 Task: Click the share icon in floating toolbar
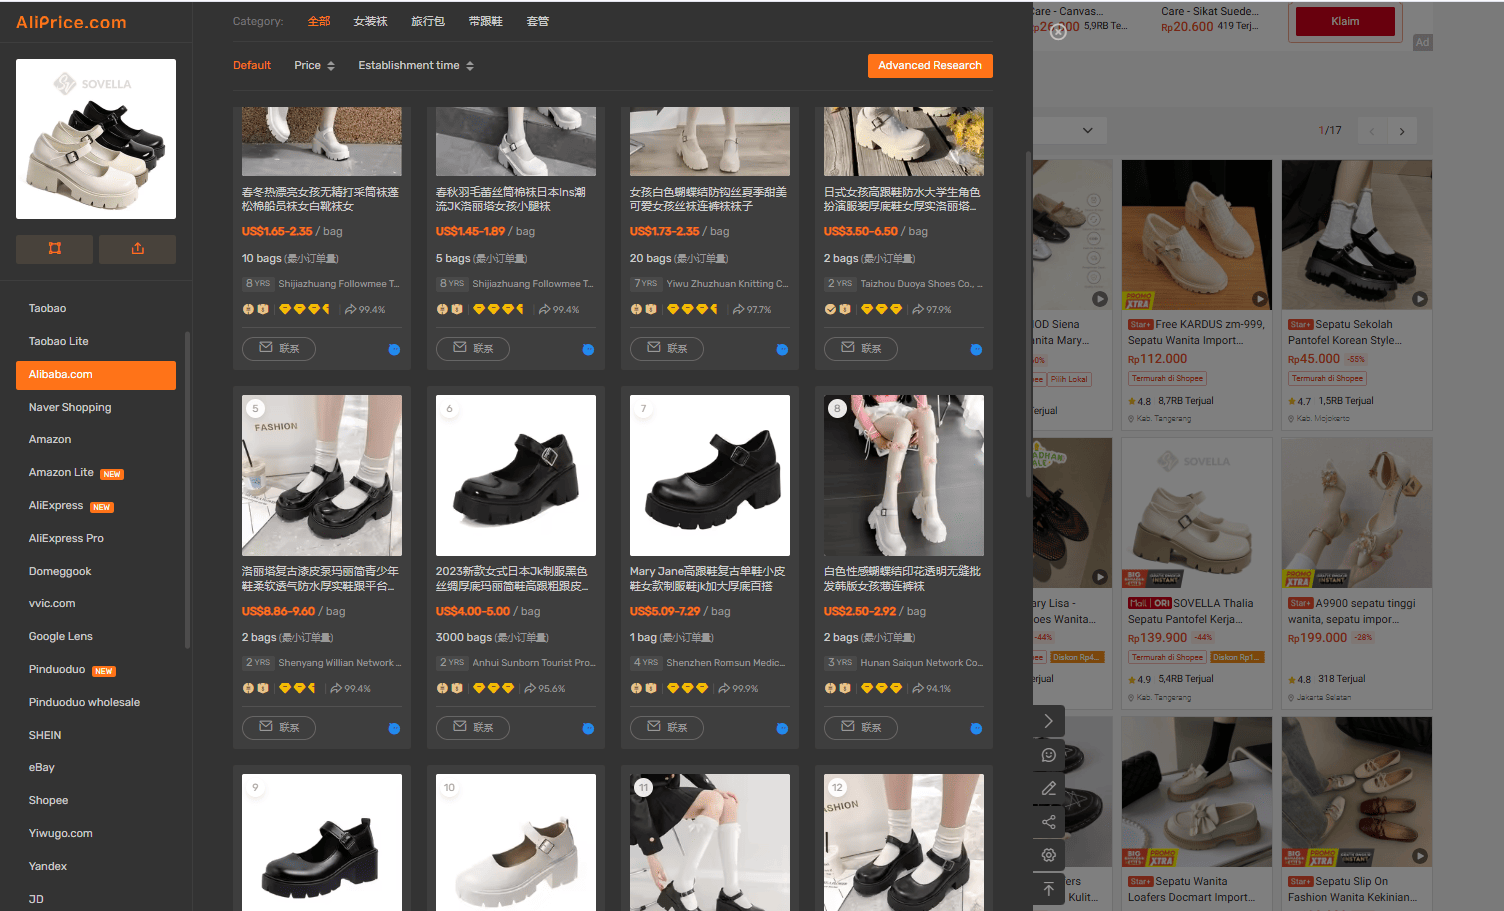(x=1048, y=822)
